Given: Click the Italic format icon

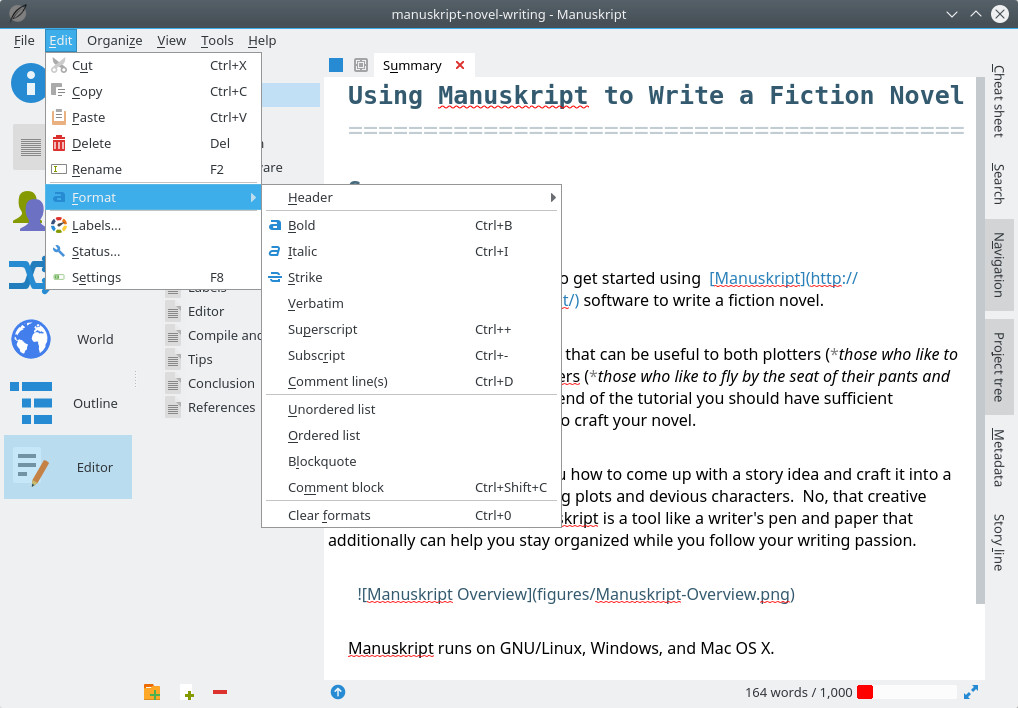Looking at the screenshot, I should 275,251.
